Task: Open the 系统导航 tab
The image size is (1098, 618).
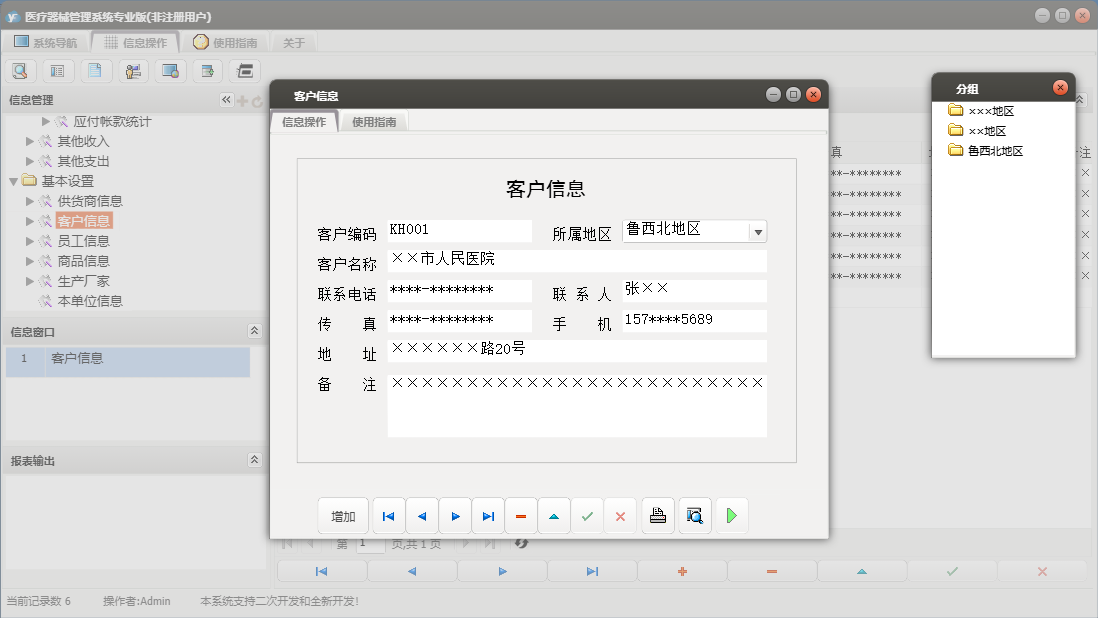Action: tap(46, 41)
